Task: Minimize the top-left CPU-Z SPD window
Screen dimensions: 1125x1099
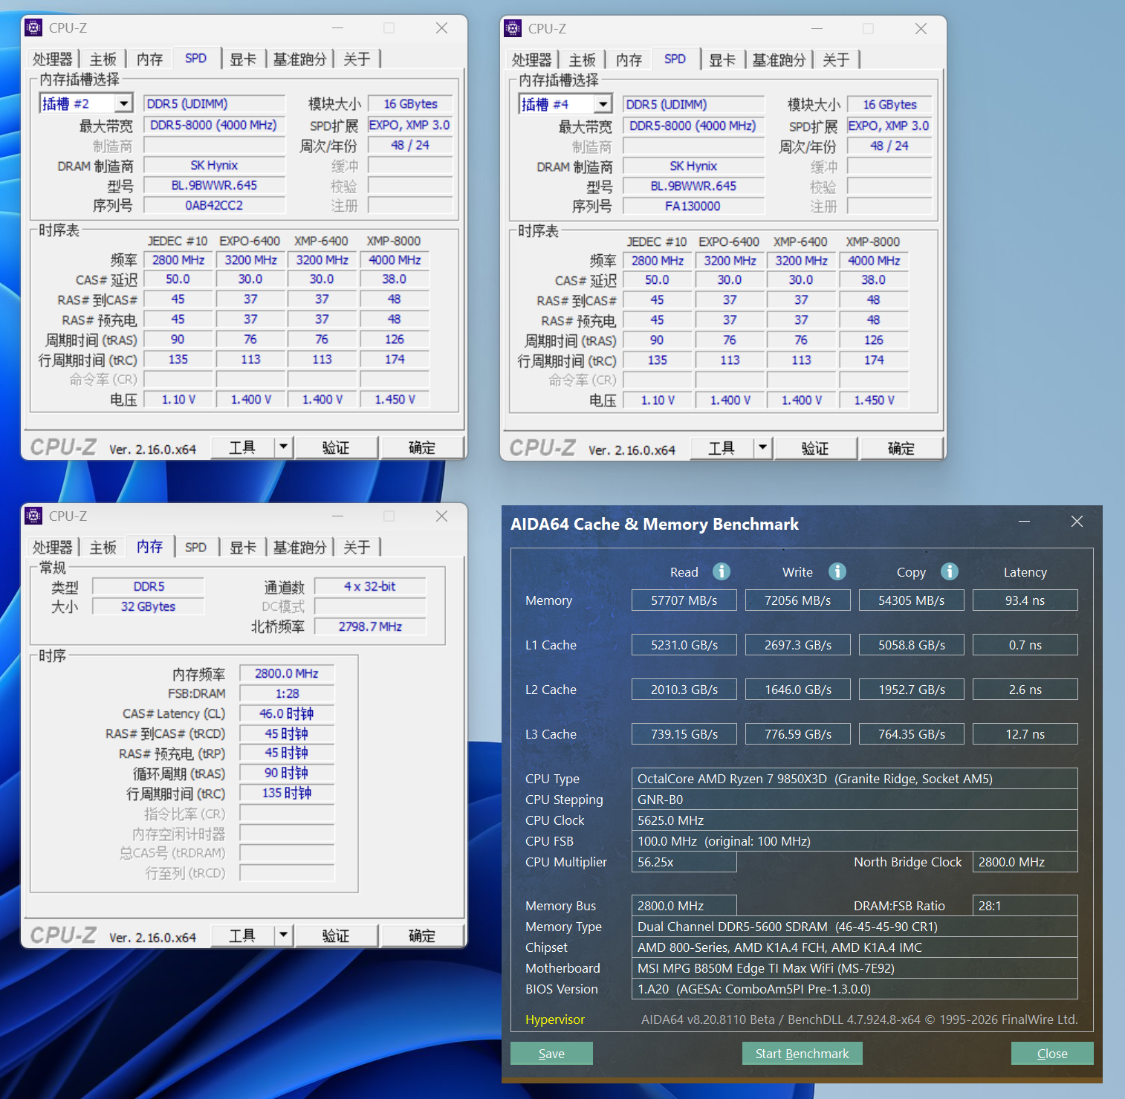Action: (338, 28)
